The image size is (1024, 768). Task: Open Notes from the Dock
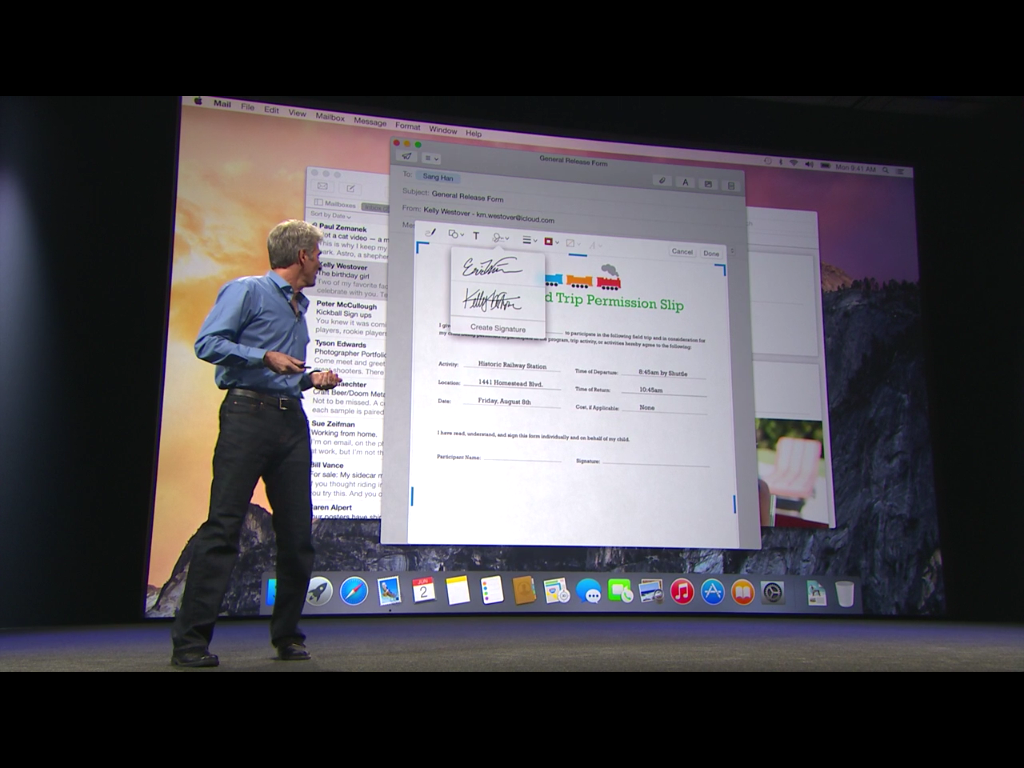point(457,591)
